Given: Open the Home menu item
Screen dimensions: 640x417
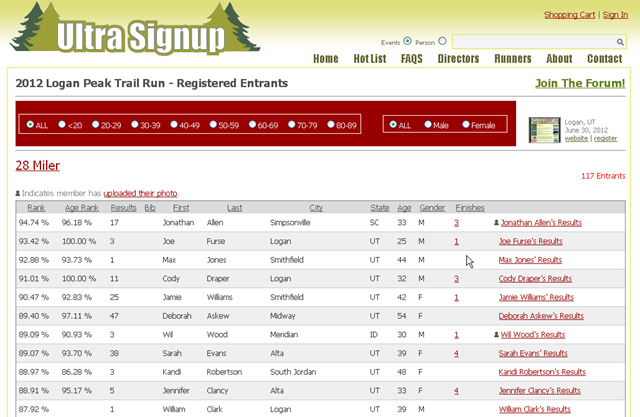Looking at the screenshot, I should pyautogui.click(x=326, y=59).
